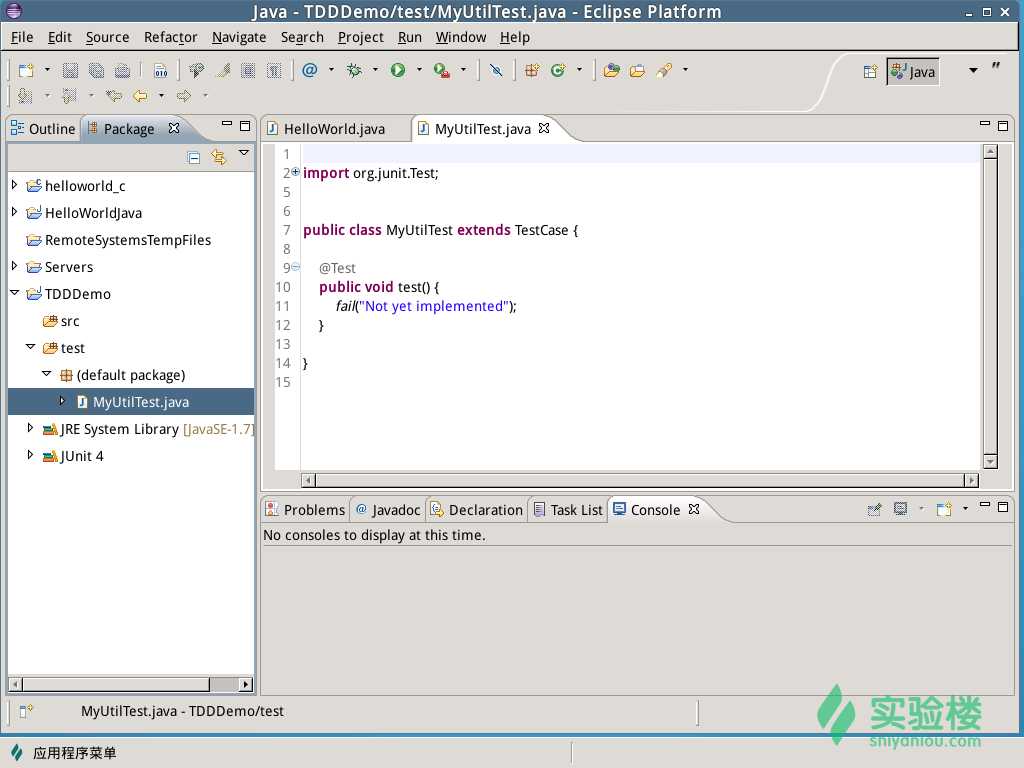Click the Save toolbar icon

pyautogui.click(x=70, y=70)
